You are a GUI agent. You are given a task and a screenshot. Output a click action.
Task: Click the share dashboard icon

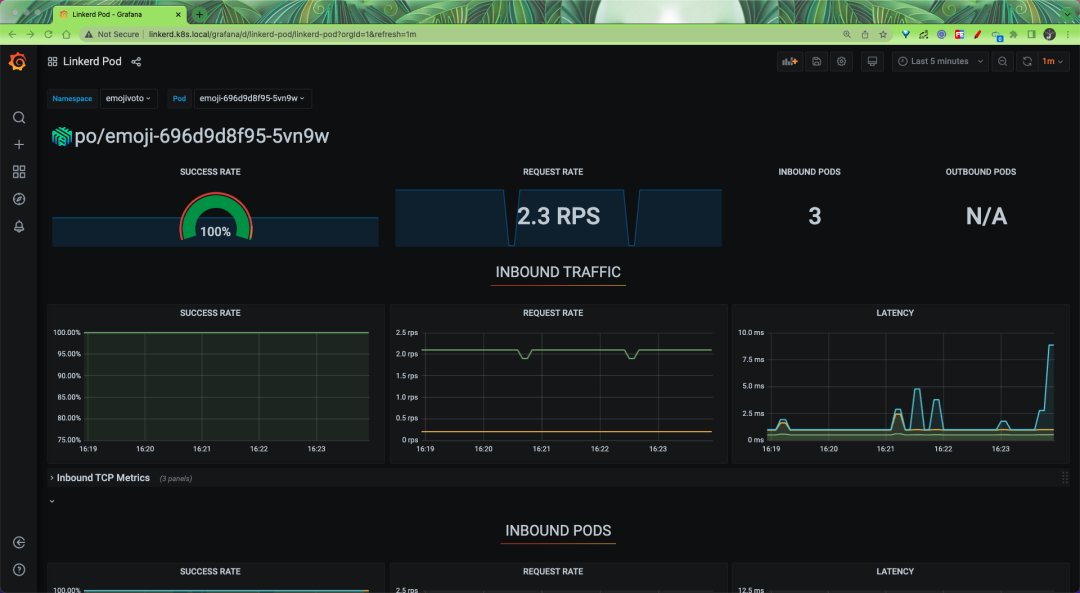click(x=136, y=62)
